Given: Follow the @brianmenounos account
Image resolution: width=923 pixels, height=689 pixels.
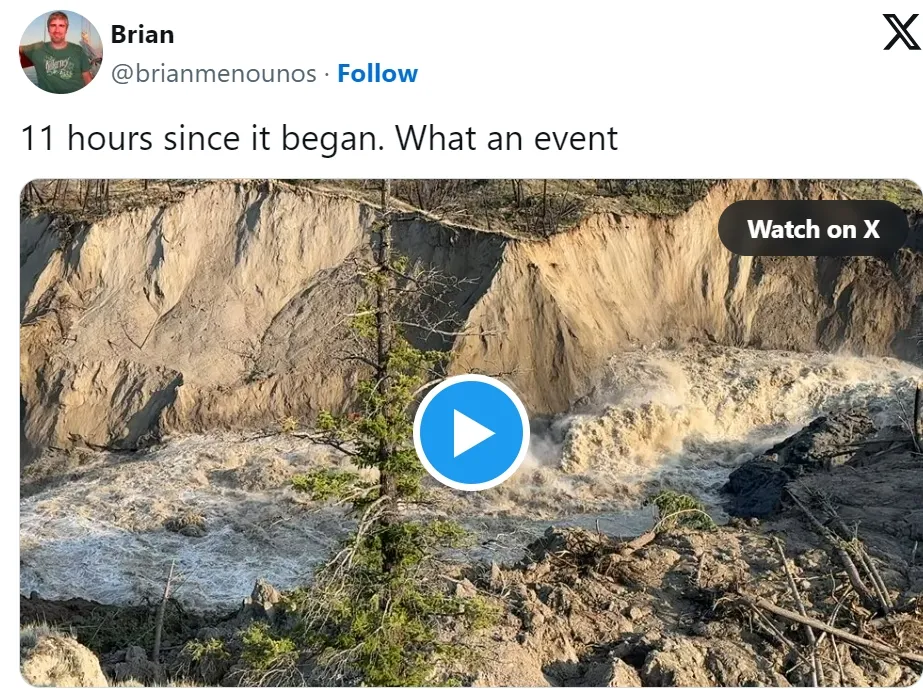Looking at the screenshot, I should pyautogui.click(x=377, y=74).
